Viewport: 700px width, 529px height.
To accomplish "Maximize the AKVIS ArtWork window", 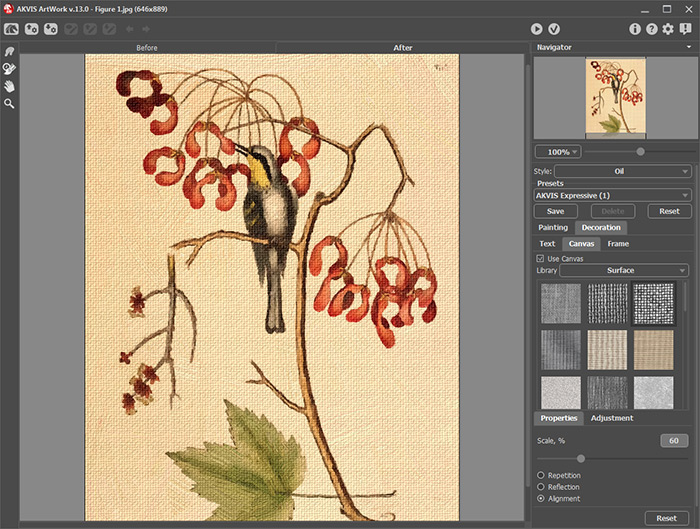I will click(667, 9).
